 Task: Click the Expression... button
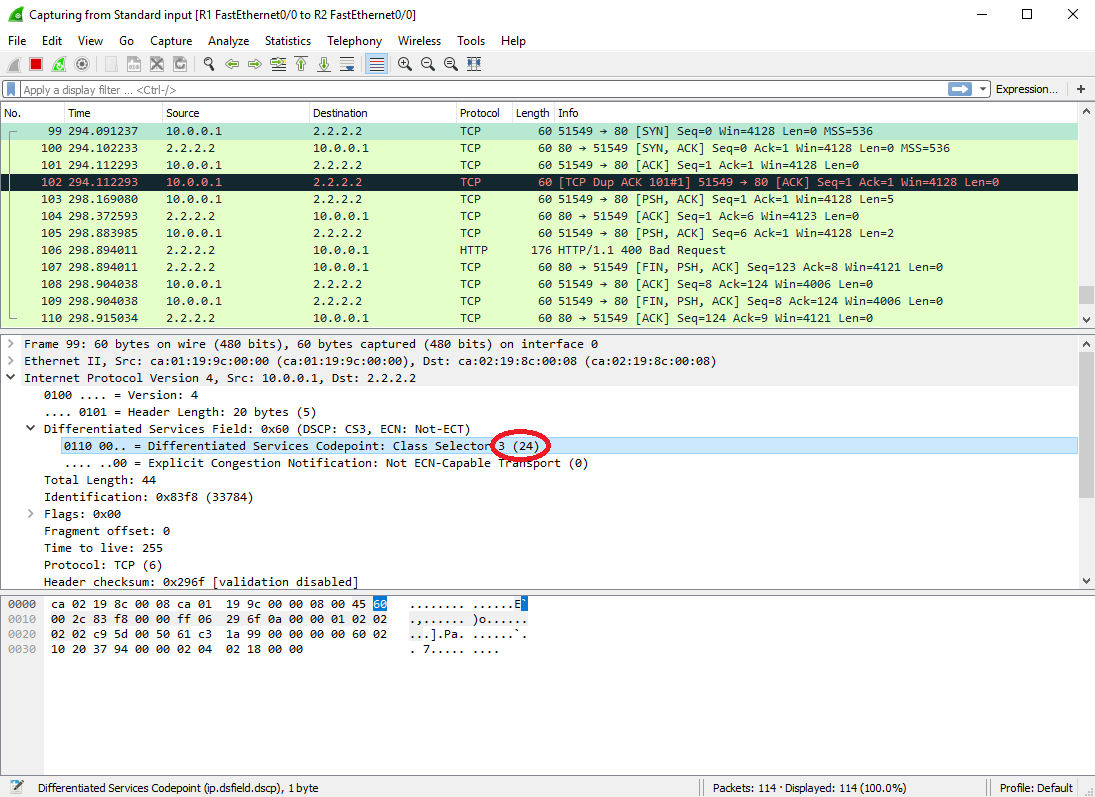[1028, 89]
